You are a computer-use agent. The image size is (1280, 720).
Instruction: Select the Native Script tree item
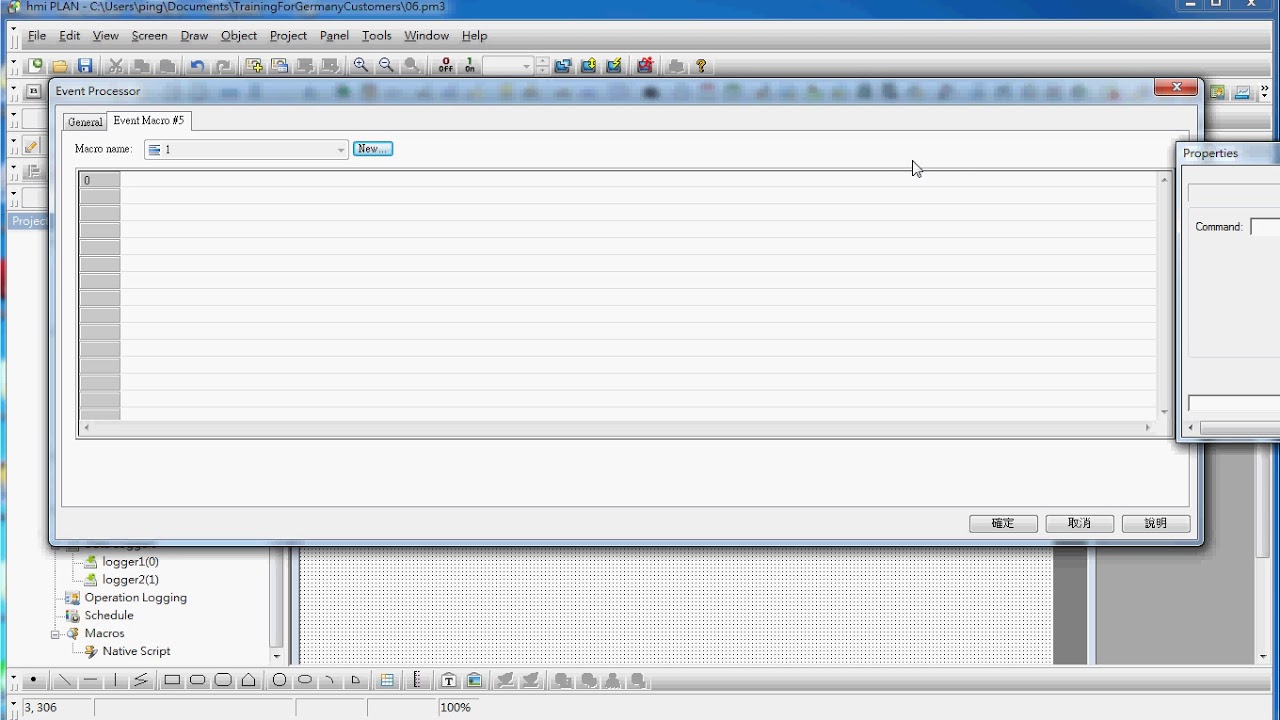136,651
